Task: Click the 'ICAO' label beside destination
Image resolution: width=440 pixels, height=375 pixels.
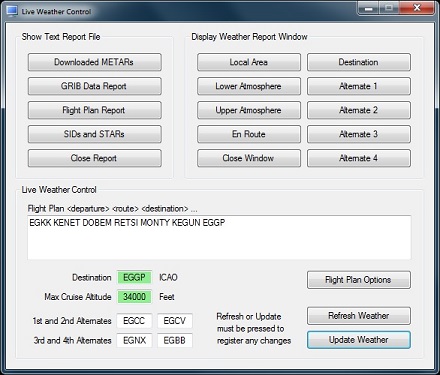Action: click(x=168, y=278)
